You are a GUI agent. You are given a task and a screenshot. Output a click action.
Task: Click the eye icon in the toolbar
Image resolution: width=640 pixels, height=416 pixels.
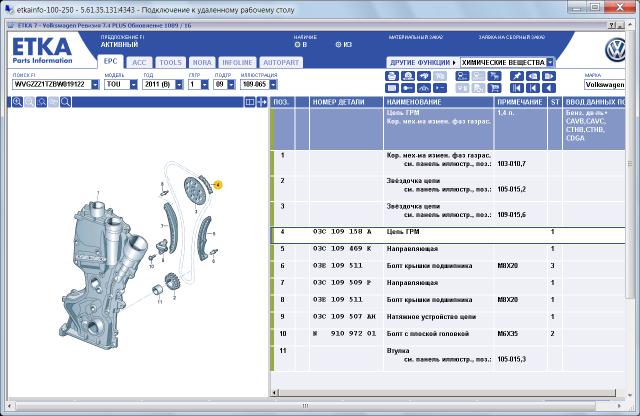533,76
